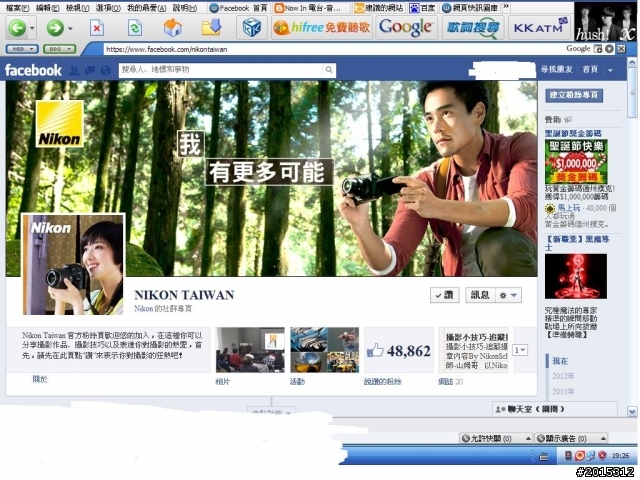Screen dimensions: 640x480
Task: Open the Facebook account dropdown arrow
Action: point(610,70)
